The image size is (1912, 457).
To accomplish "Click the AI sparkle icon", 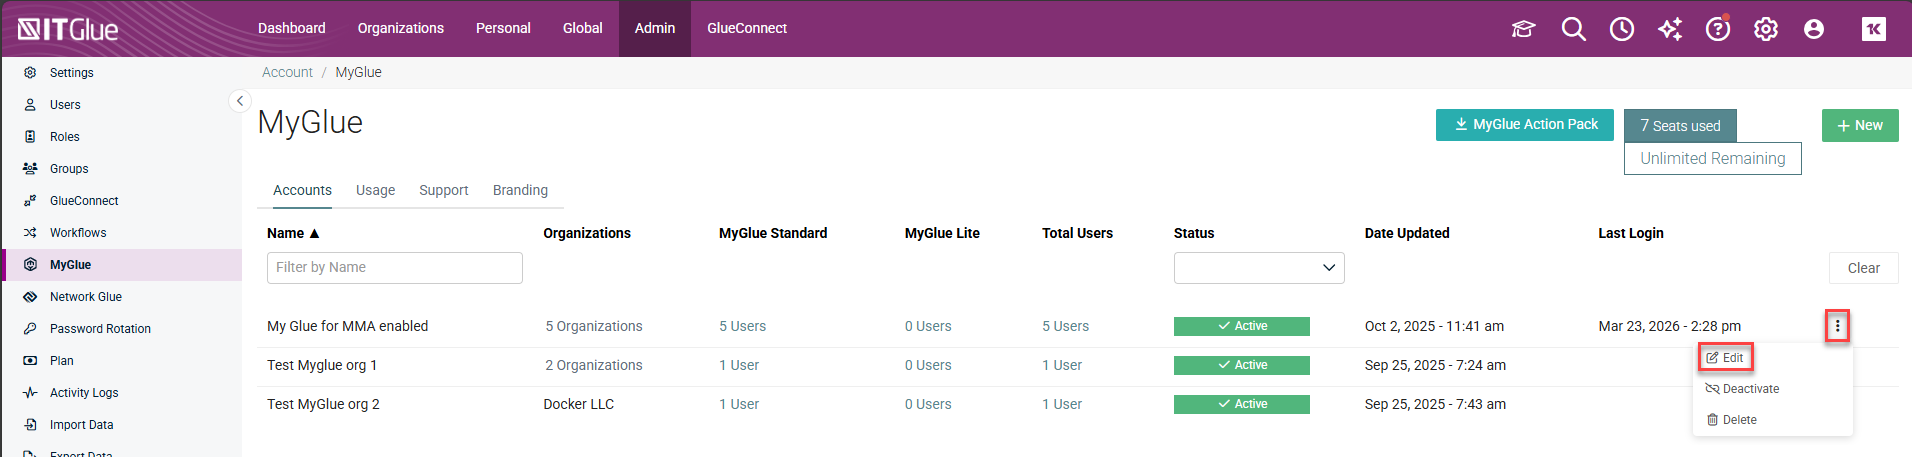I will (x=1669, y=29).
